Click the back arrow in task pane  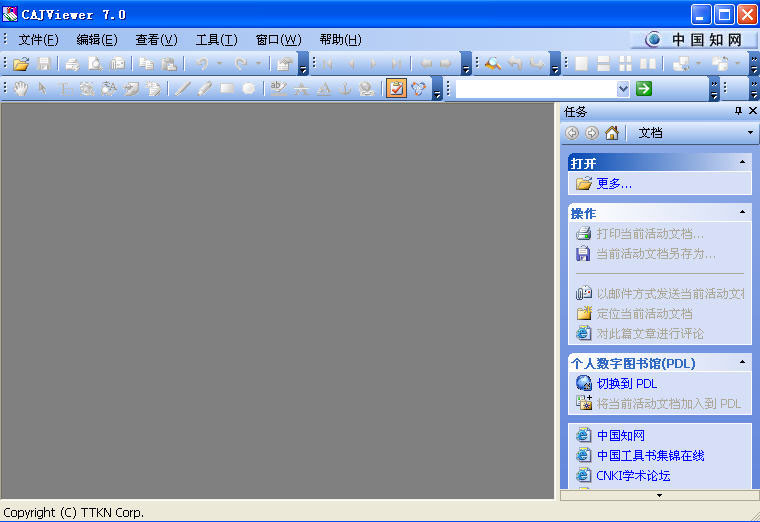tap(572, 133)
